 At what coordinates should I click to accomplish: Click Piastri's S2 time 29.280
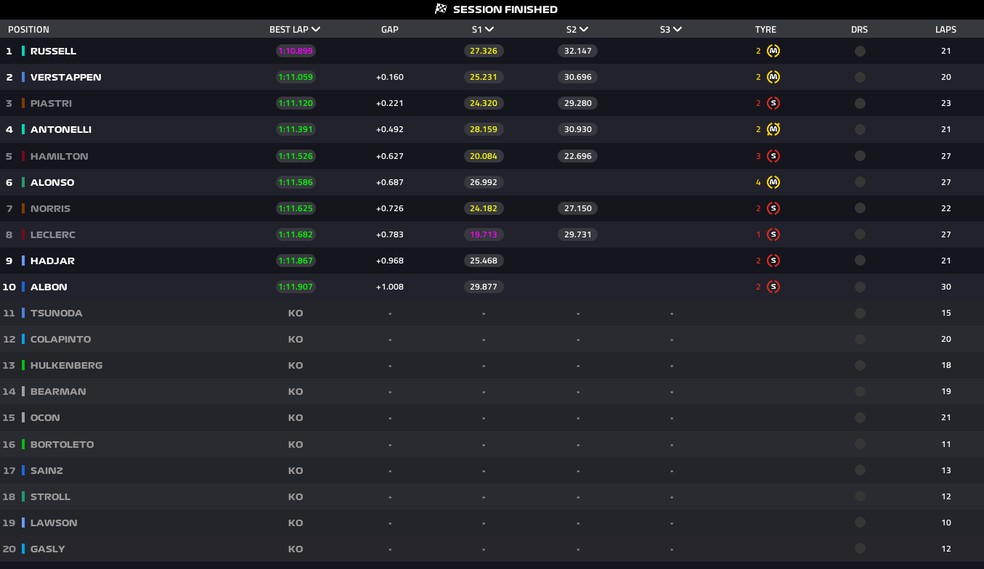[x=577, y=104]
